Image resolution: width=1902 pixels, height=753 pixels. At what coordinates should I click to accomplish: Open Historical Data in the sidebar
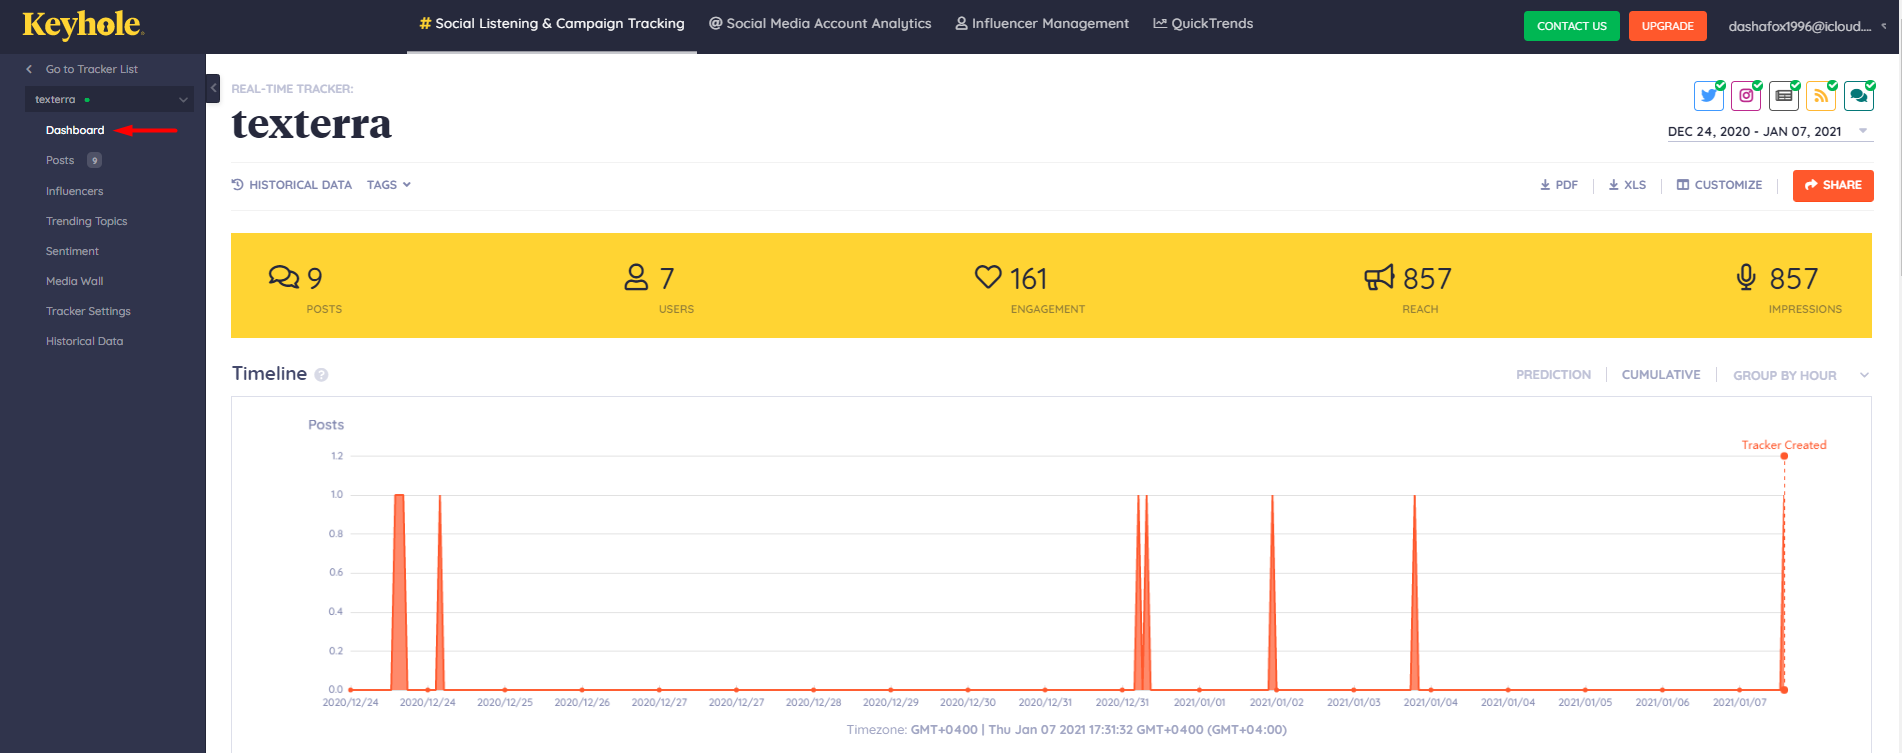click(x=84, y=341)
